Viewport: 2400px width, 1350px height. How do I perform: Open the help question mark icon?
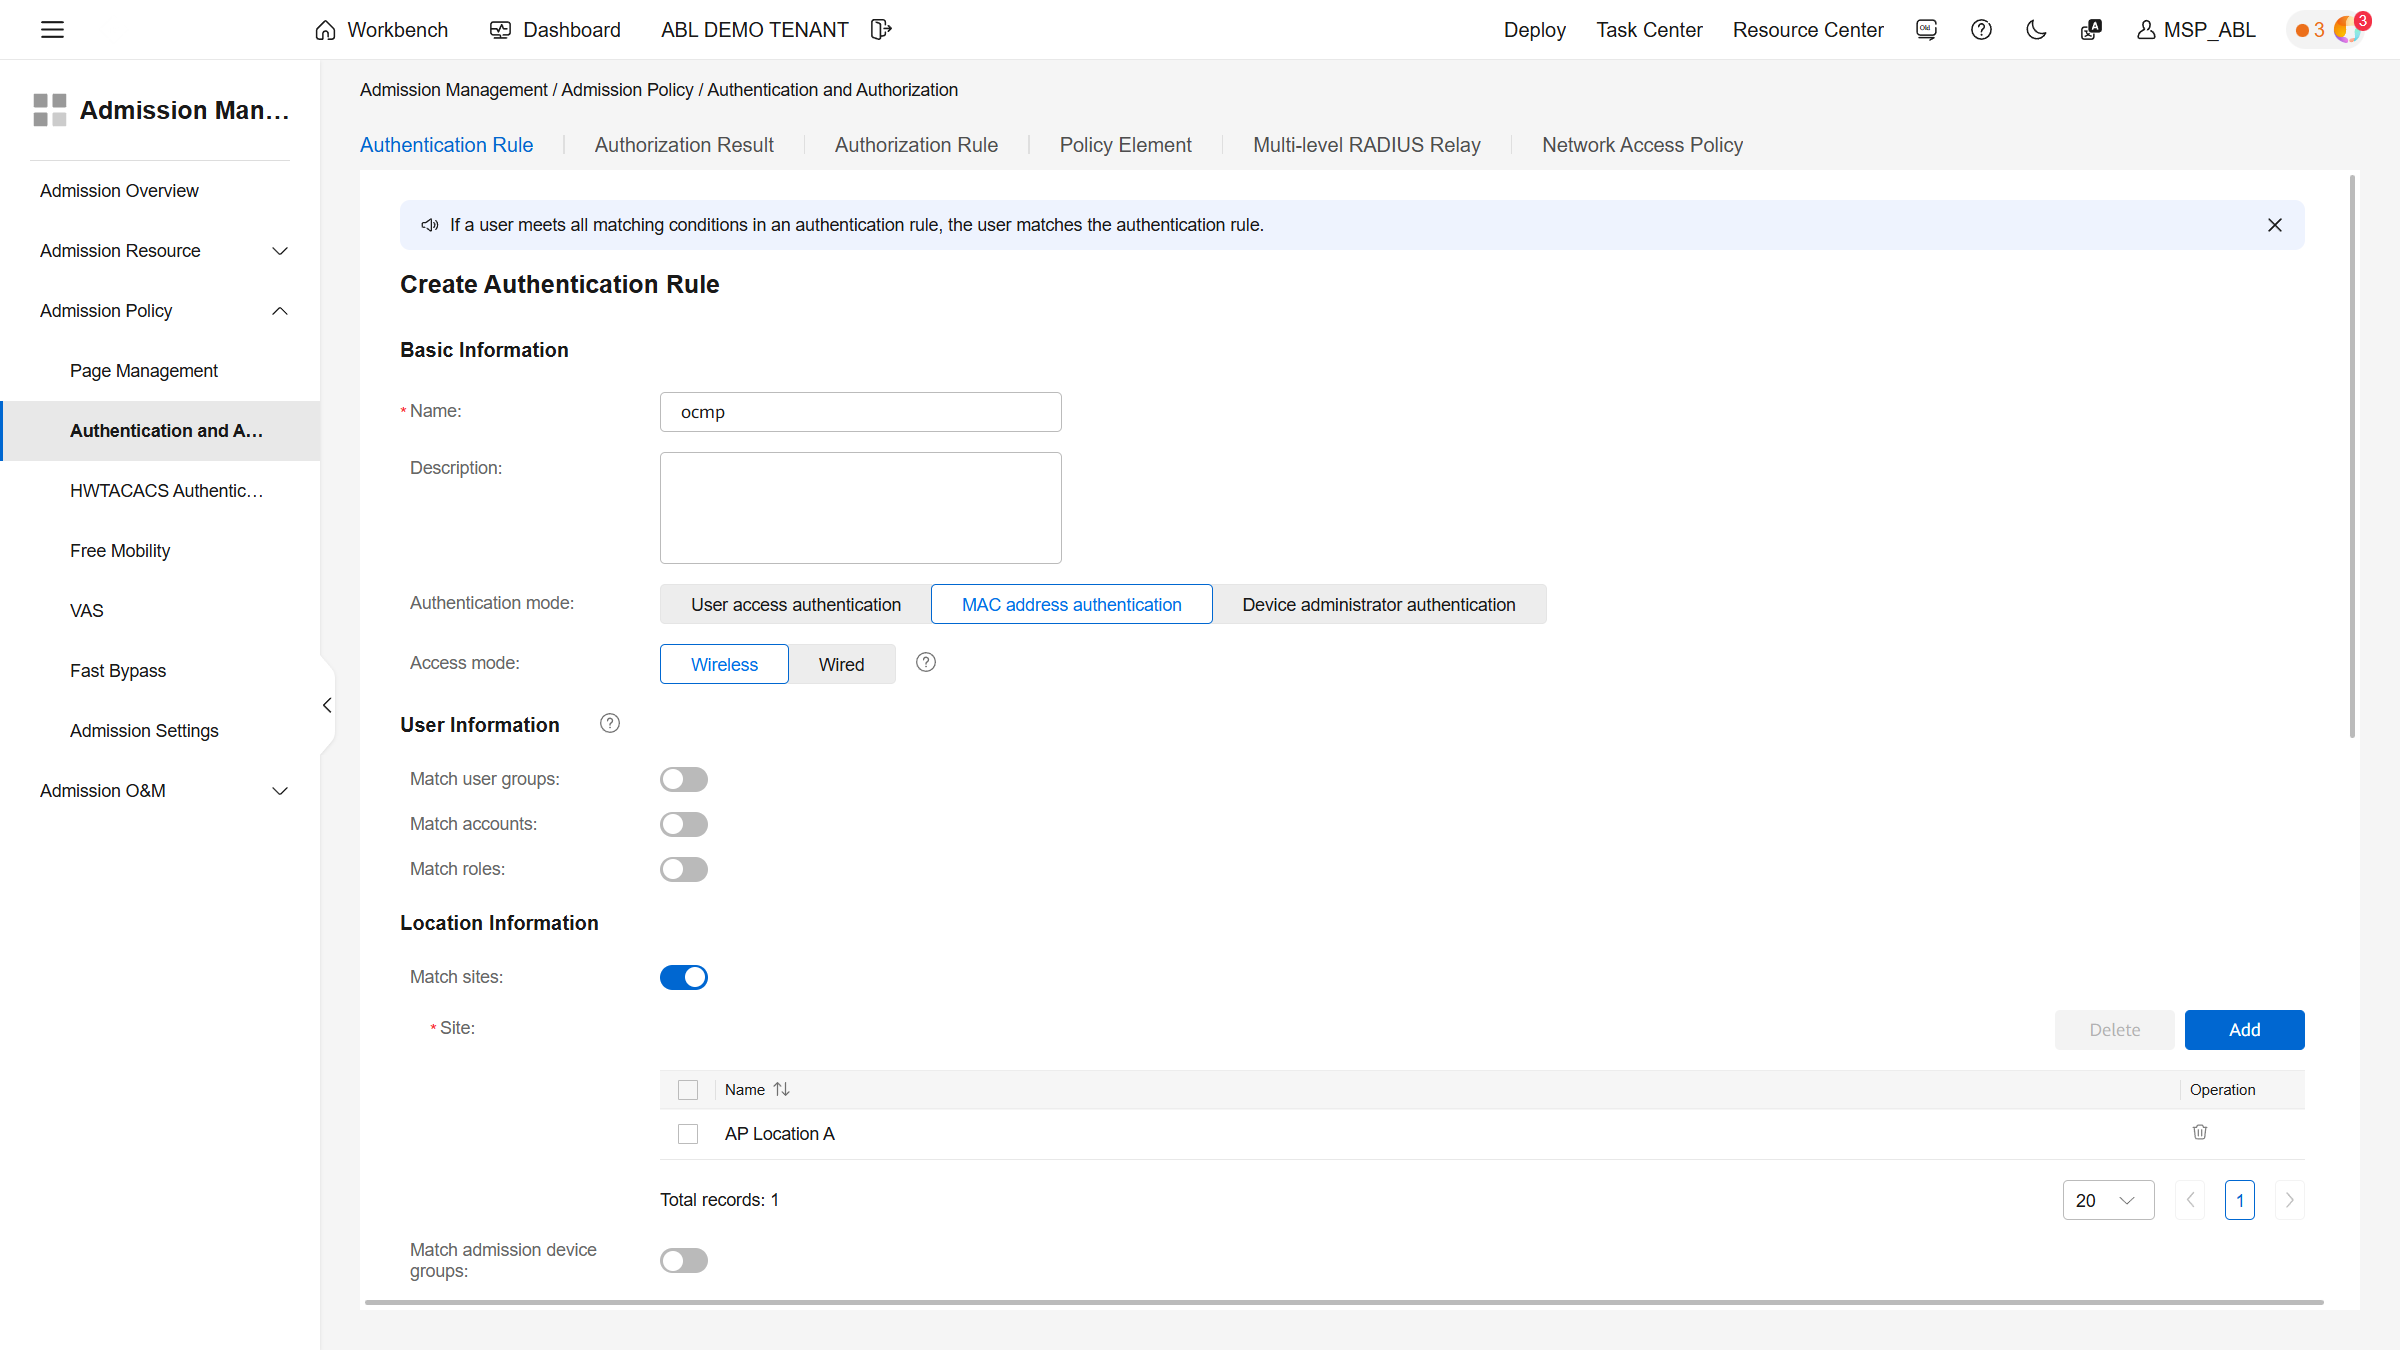click(x=1981, y=30)
